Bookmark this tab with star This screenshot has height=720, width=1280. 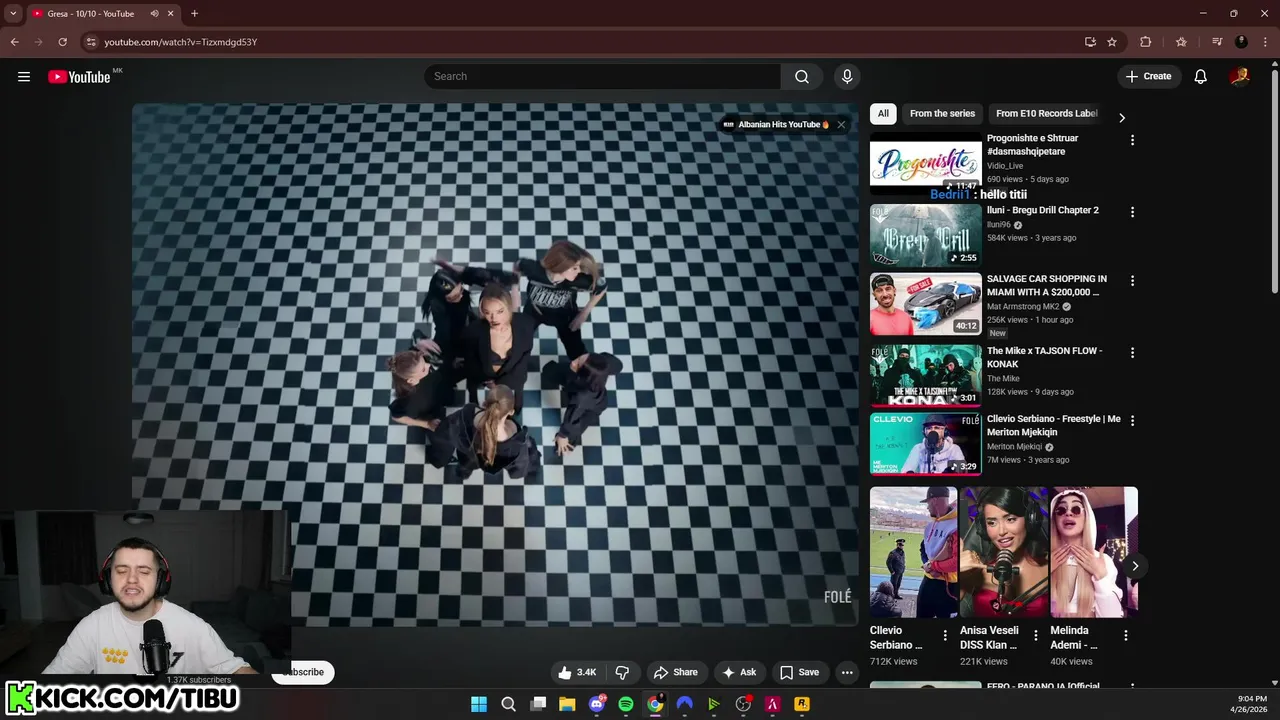[x=1112, y=42]
